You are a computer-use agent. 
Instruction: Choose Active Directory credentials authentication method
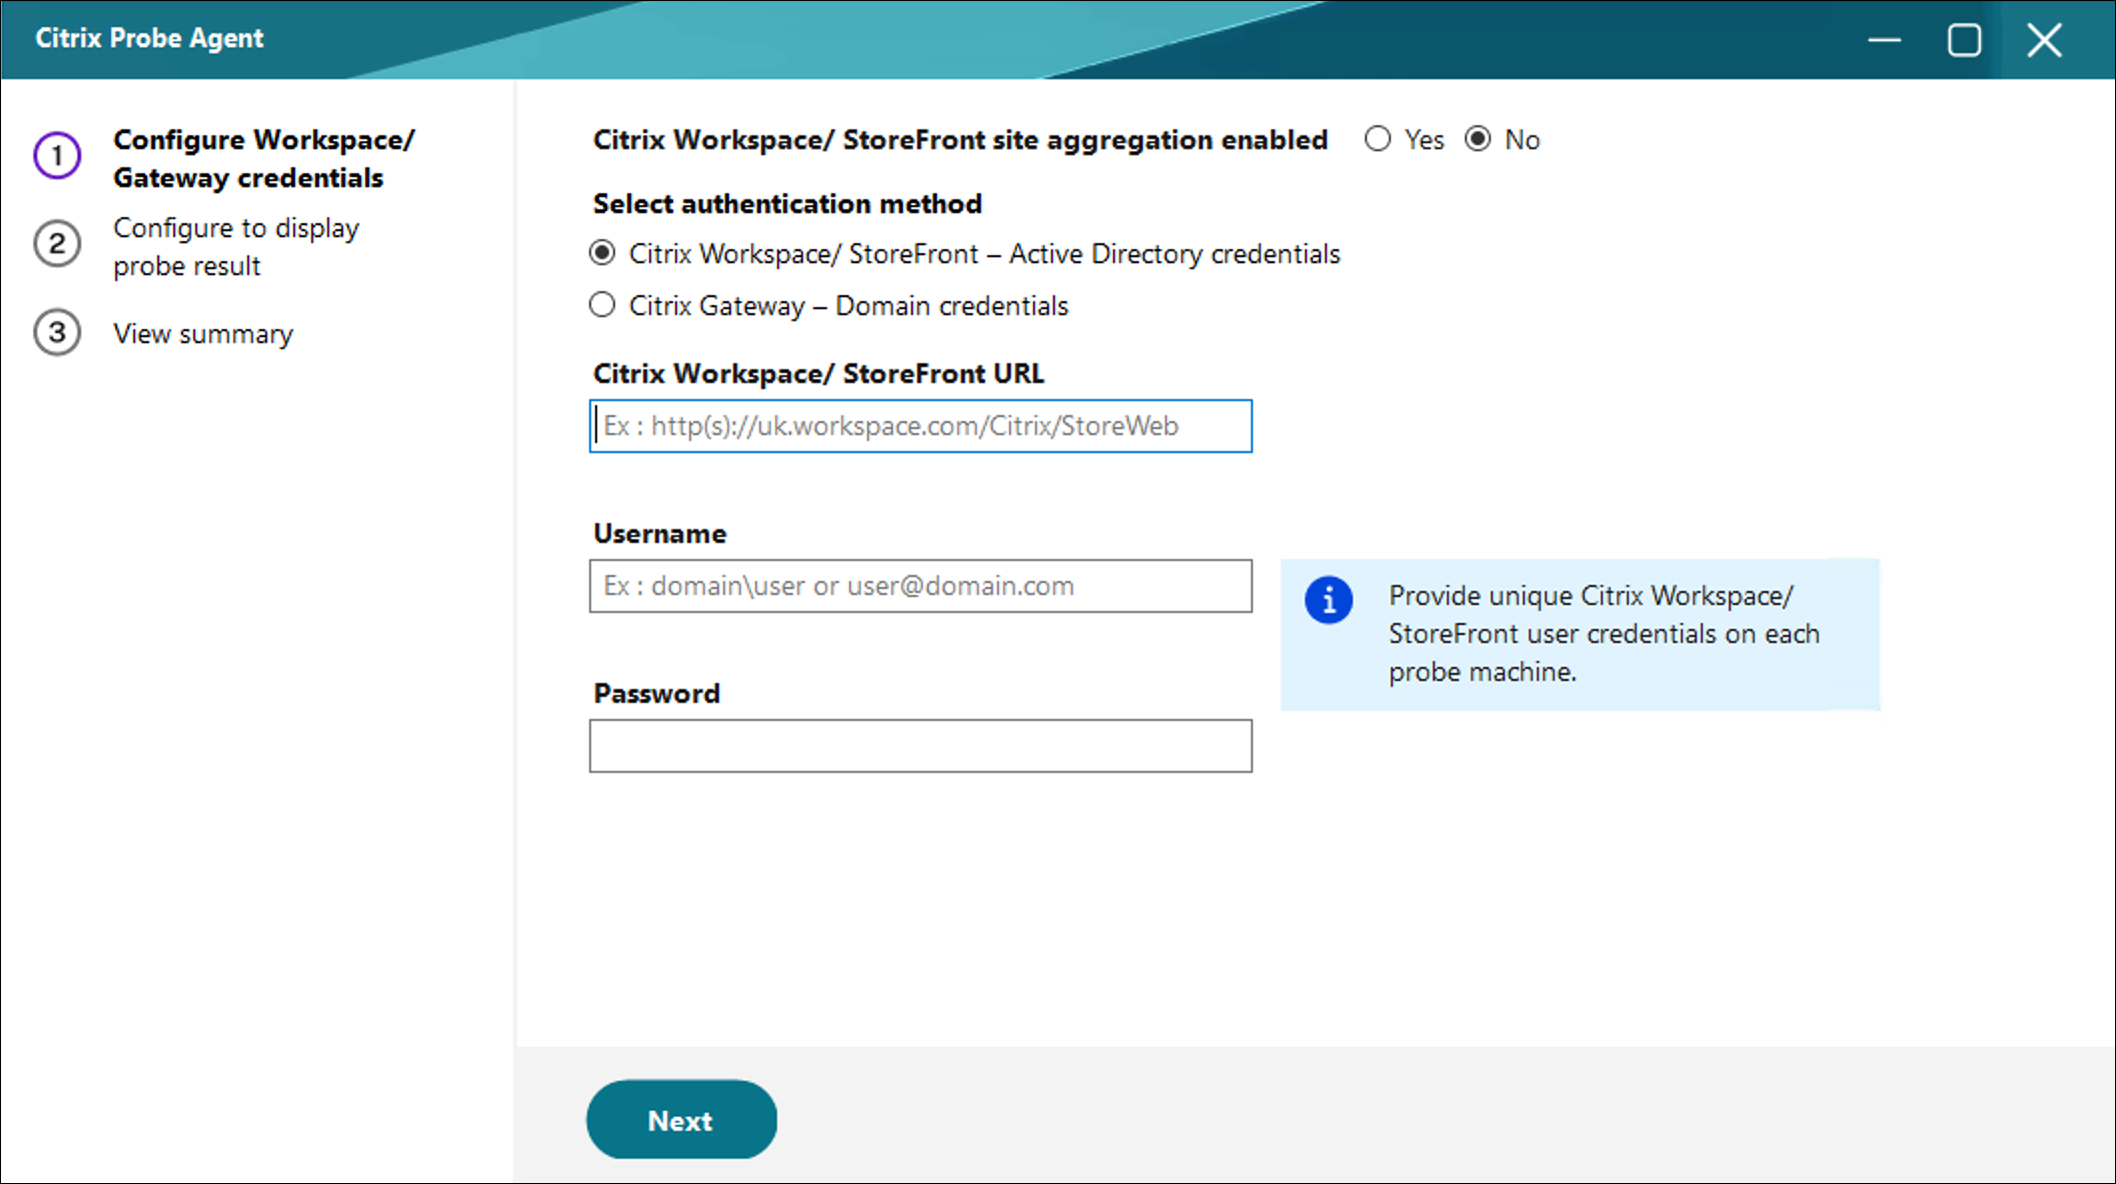602,253
